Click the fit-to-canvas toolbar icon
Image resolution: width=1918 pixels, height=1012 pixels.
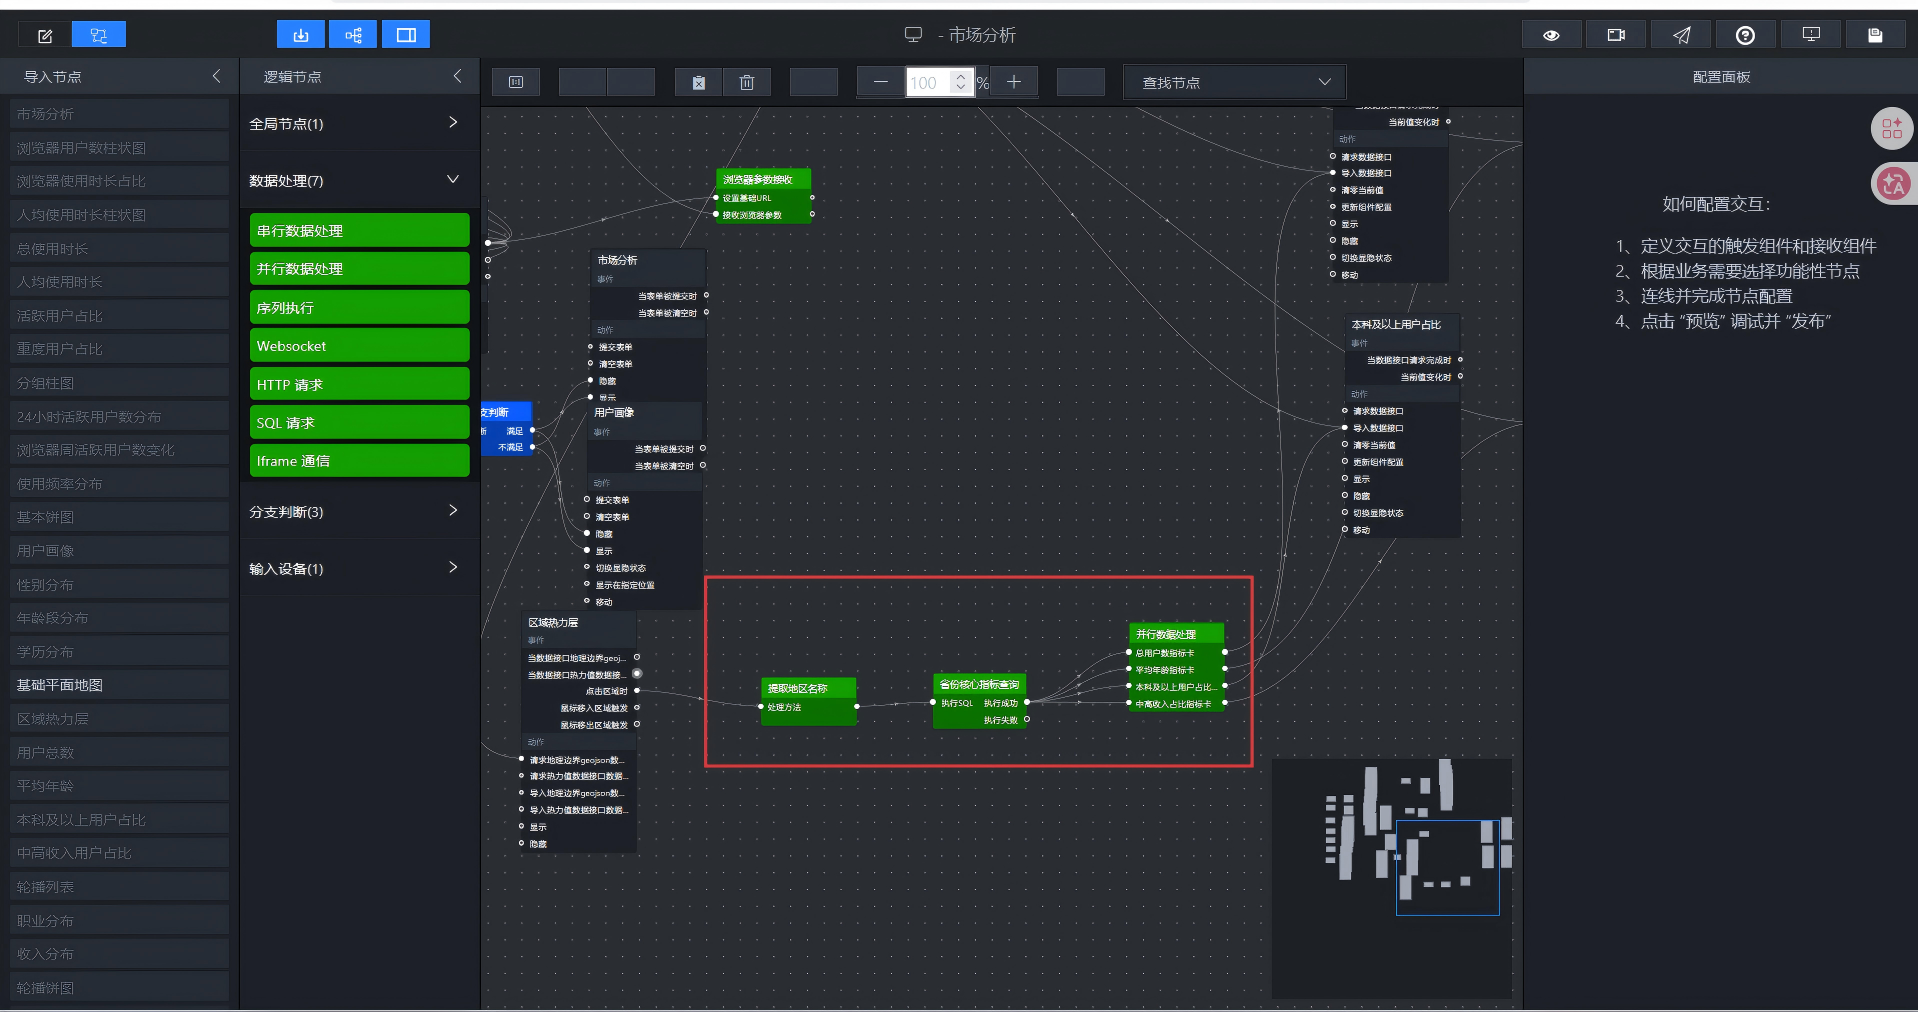coord(516,82)
